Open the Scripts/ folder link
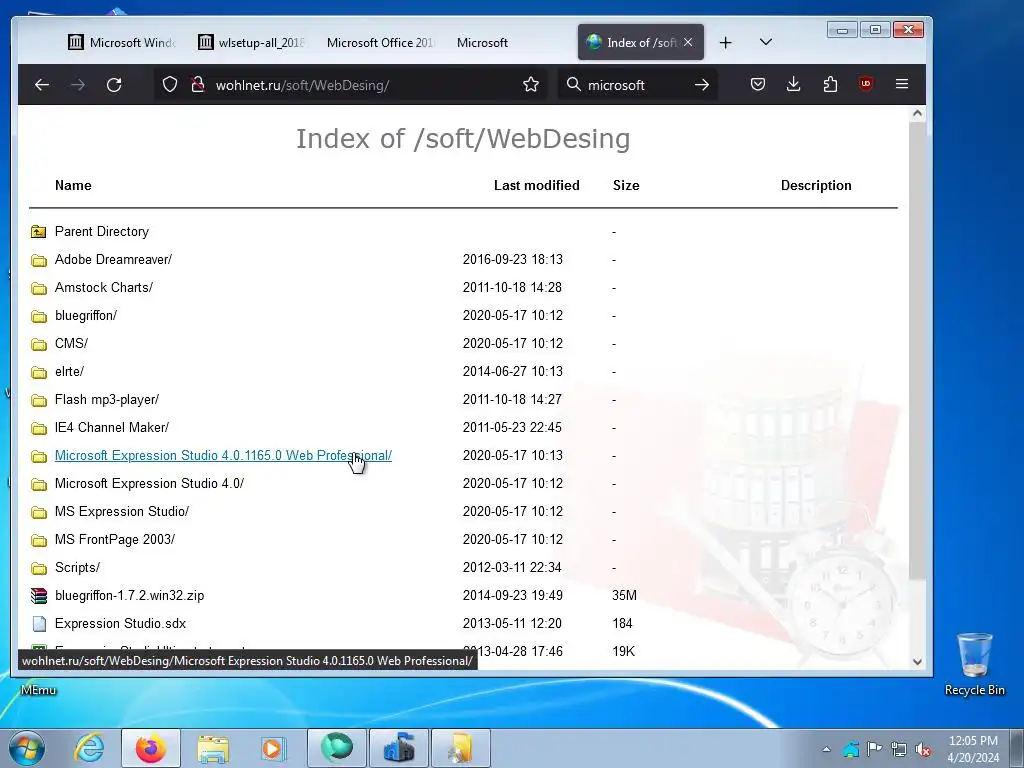This screenshot has height=768, width=1024. pos(77,568)
